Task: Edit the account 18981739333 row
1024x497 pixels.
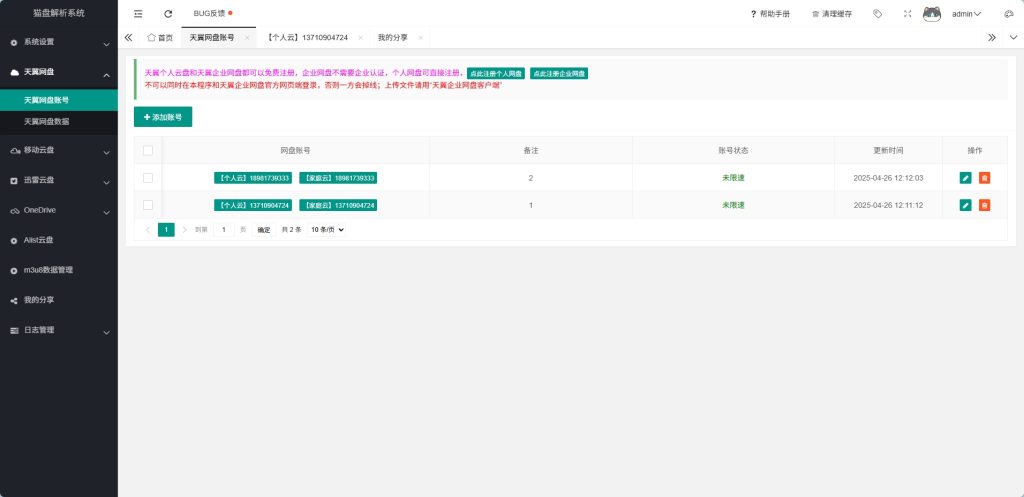Action: tap(965, 178)
